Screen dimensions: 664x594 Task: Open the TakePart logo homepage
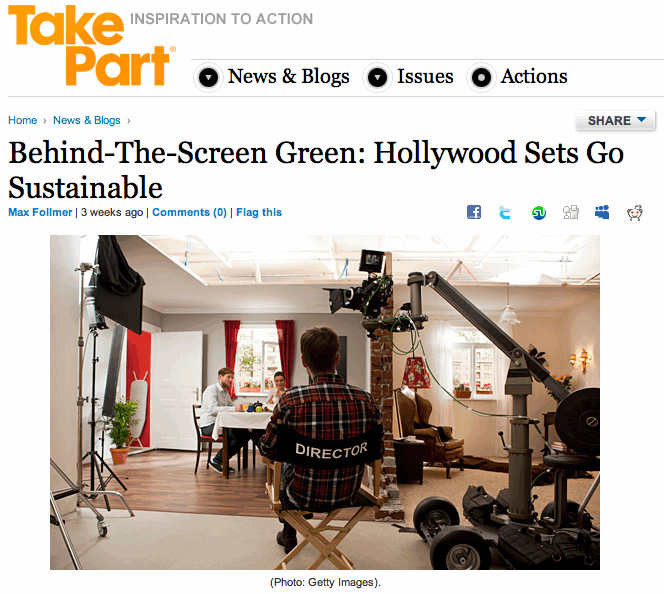point(92,45)
